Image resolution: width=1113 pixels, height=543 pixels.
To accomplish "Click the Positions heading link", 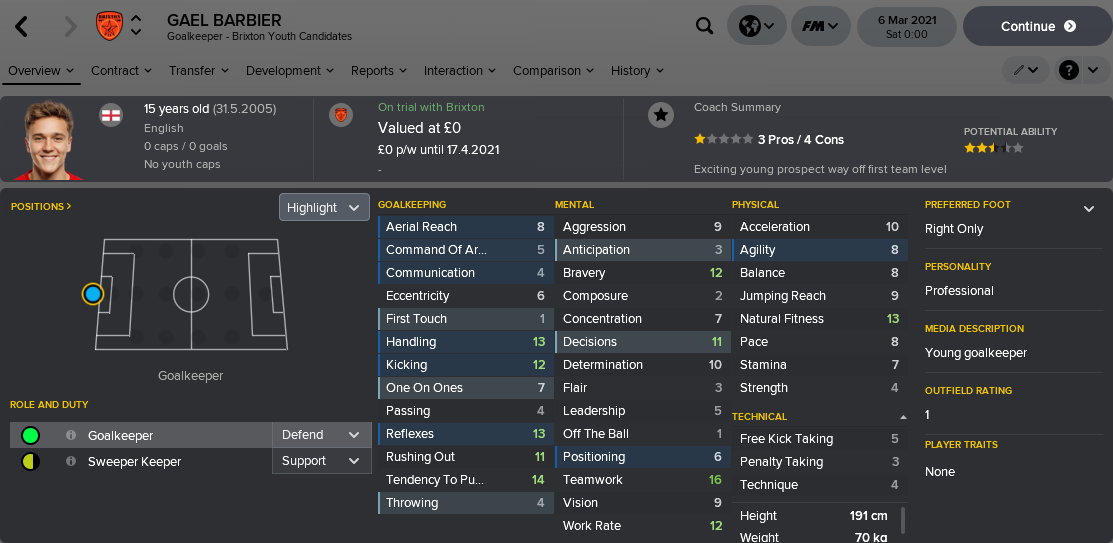I will pos(41,206).
